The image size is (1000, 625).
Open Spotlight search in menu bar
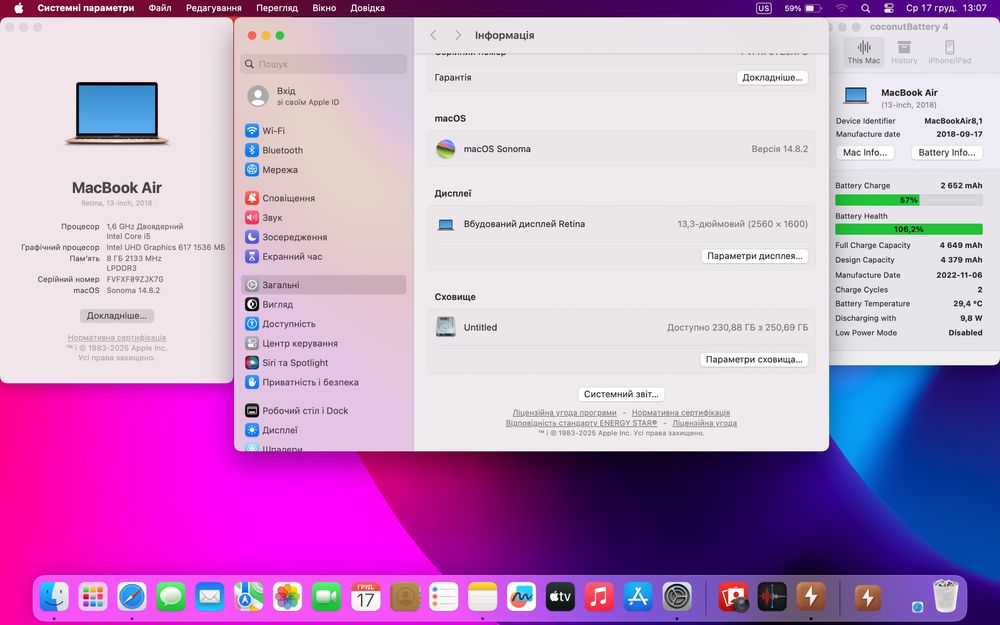865,8
